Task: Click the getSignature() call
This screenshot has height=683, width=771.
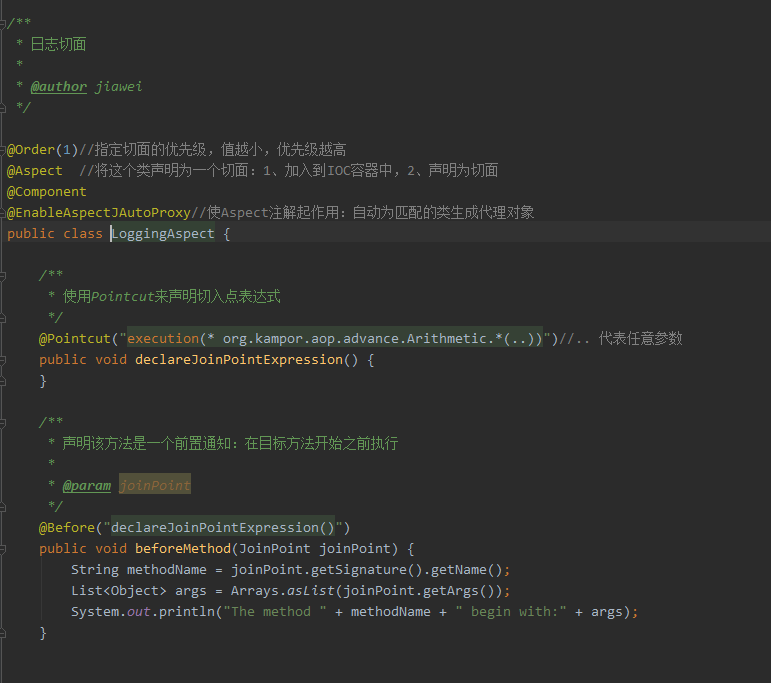Action: tap(367, 569)
